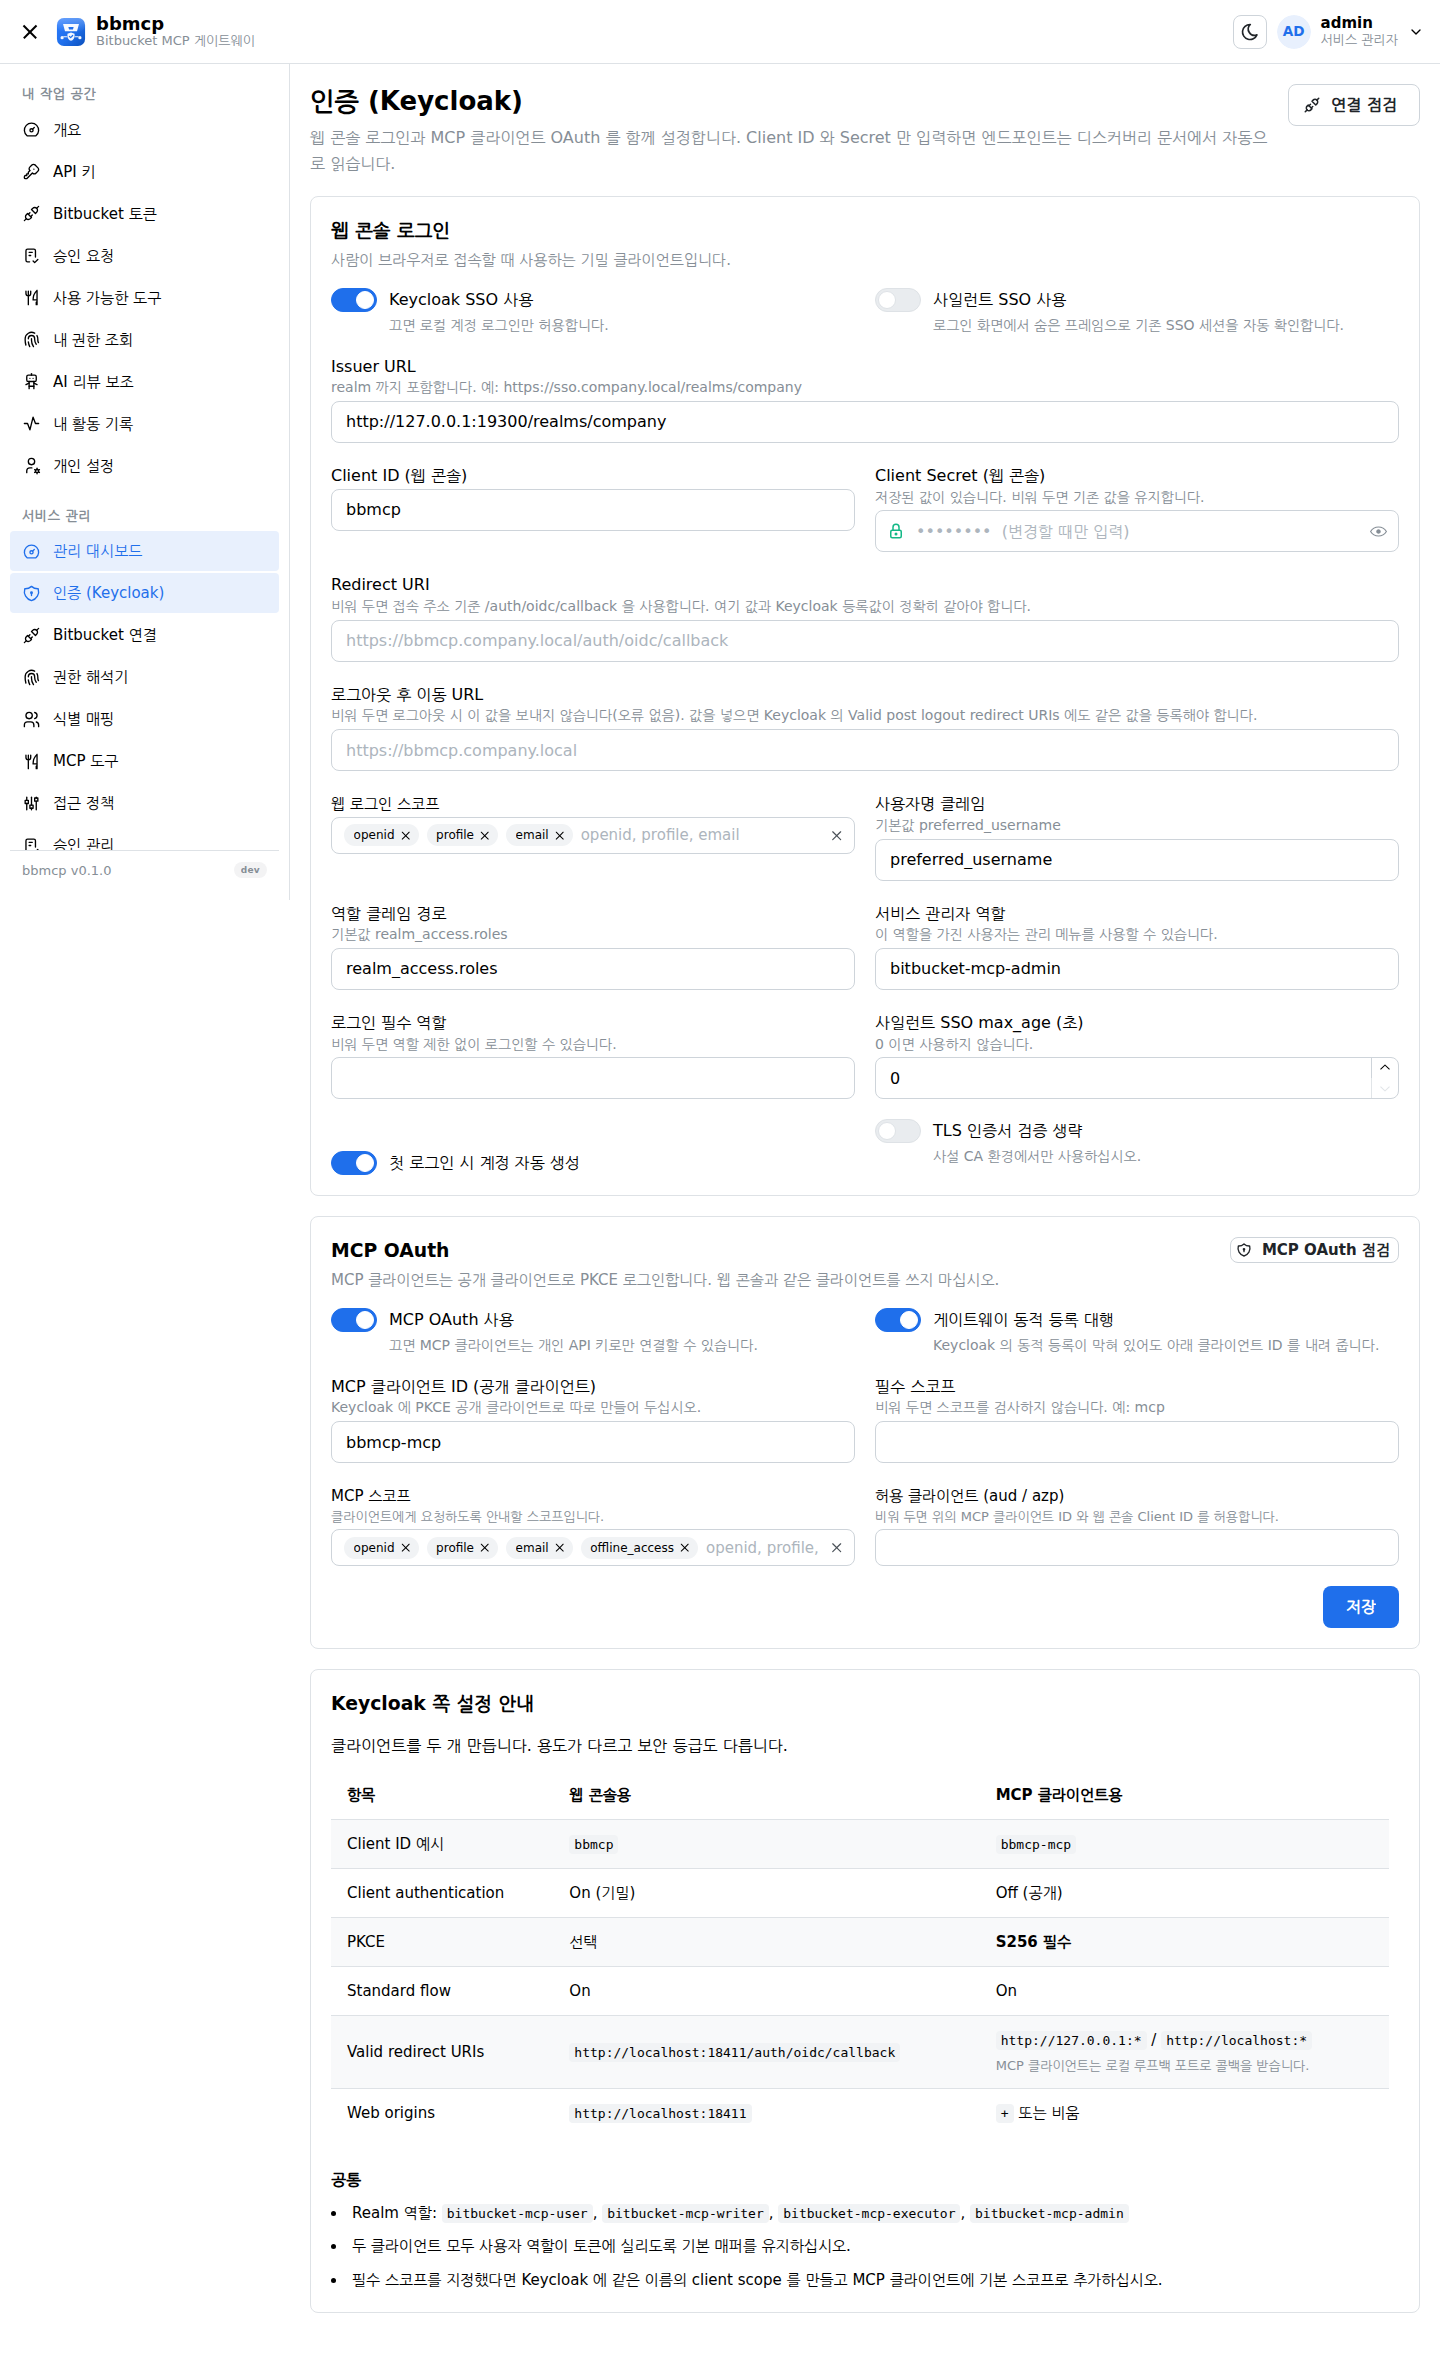Enable the 사일런트 SSO 사용 toggle
The height and width of the screenshot is (2353, 1440).
pyautogui.click(x=898, y=300)
